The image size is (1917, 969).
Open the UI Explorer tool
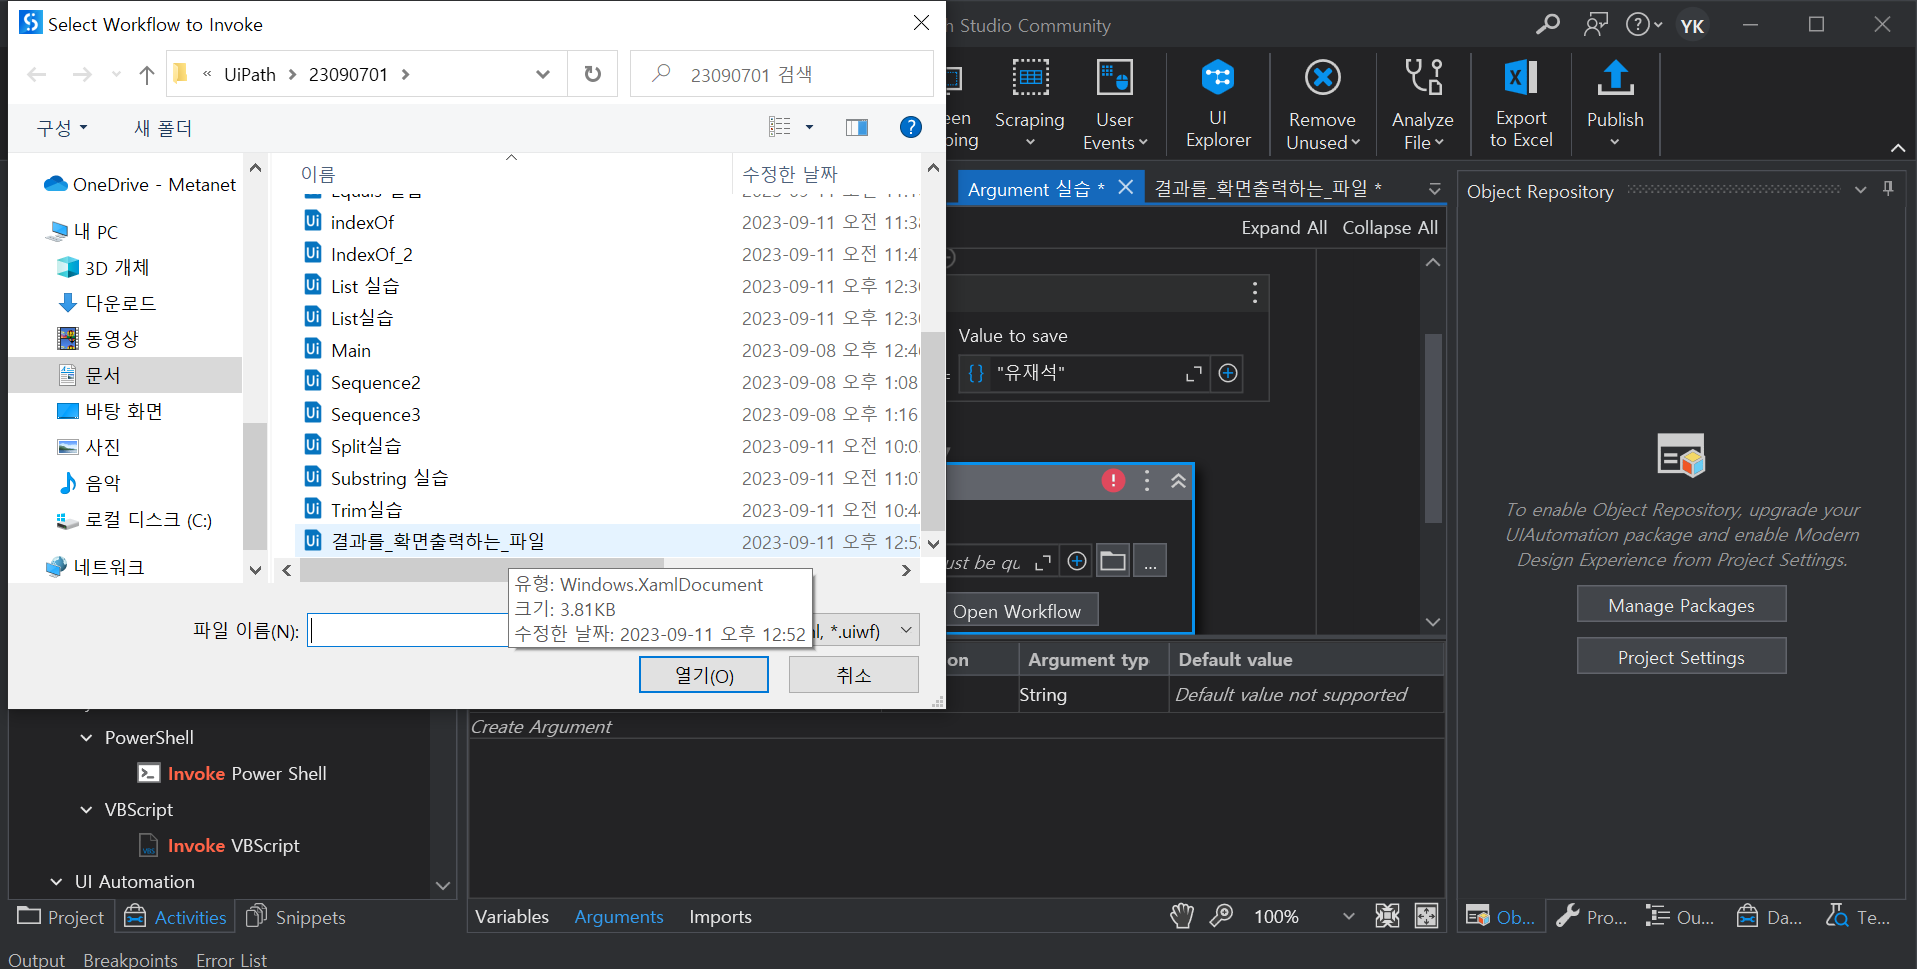[x=1217, y=103]
